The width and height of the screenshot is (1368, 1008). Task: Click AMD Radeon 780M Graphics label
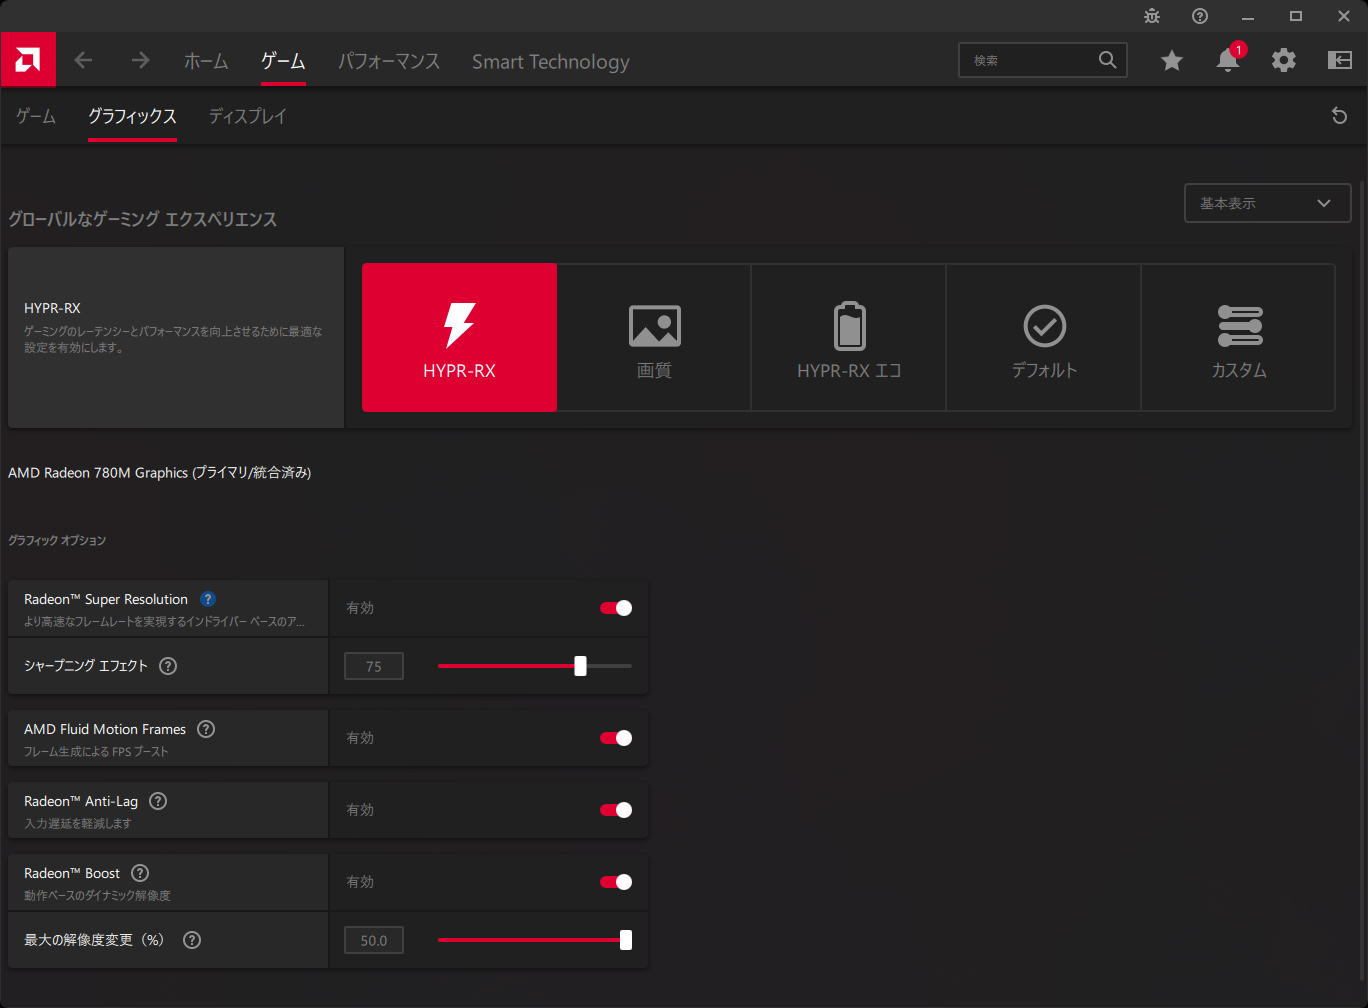tap(160, 473)
